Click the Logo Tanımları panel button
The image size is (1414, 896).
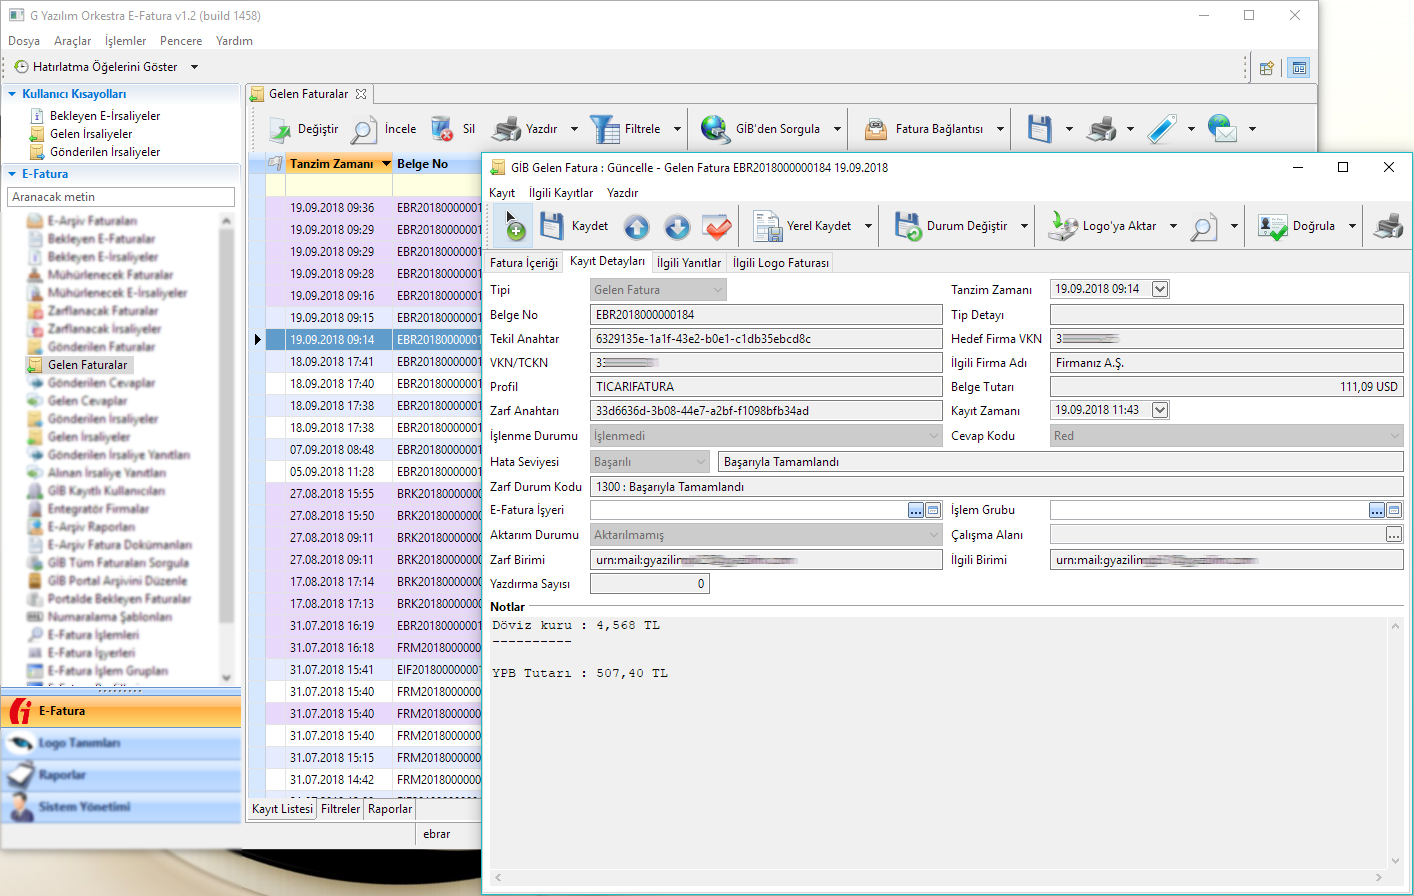point(79,743)
